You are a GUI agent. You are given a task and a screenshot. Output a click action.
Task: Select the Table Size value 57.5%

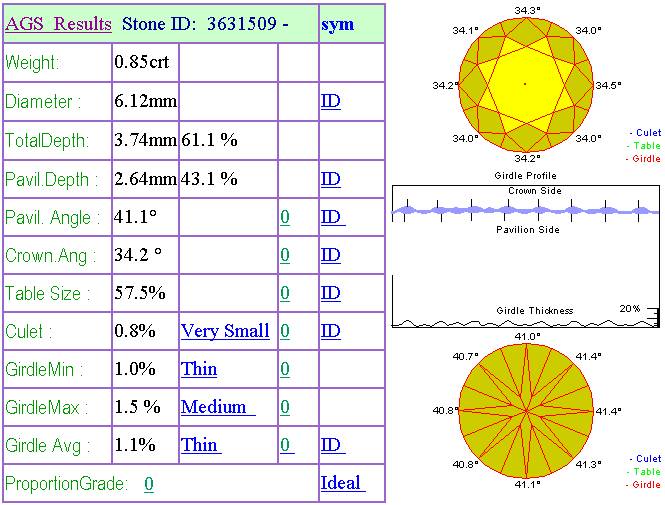(x=140, y=293)
